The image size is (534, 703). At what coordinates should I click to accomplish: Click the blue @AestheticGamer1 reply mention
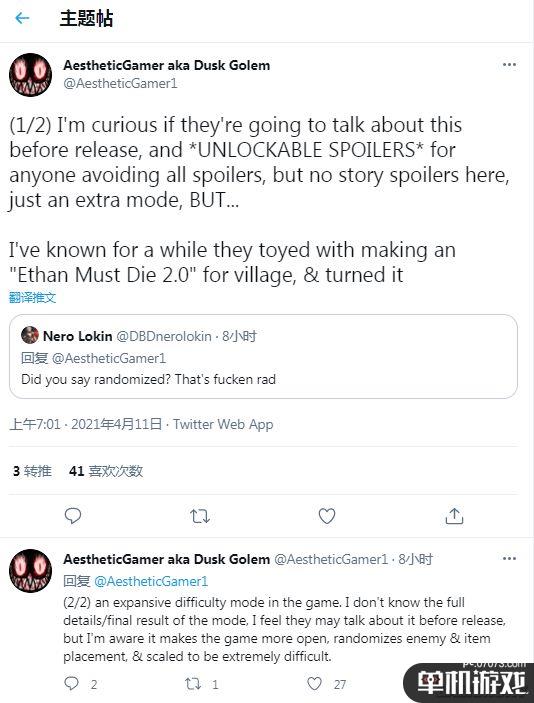point(151,581)
